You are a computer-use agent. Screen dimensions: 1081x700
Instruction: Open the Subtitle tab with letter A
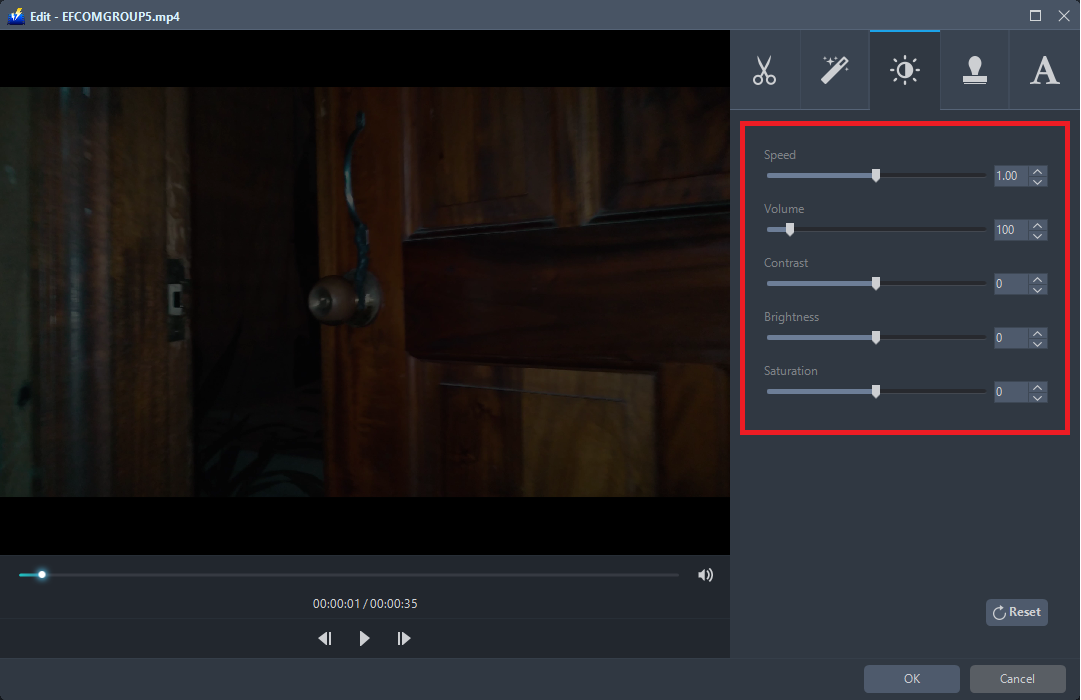point(1044,69)
